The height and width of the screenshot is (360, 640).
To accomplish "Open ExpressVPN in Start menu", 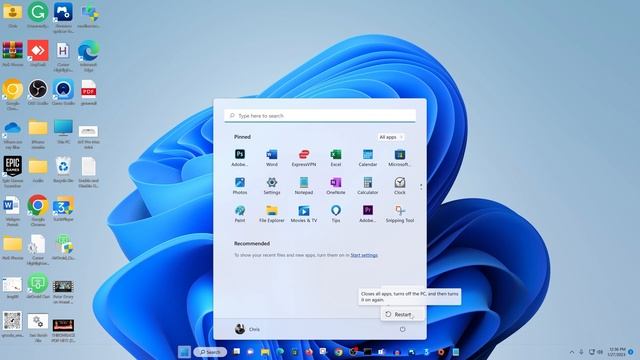I will point(304,158).
